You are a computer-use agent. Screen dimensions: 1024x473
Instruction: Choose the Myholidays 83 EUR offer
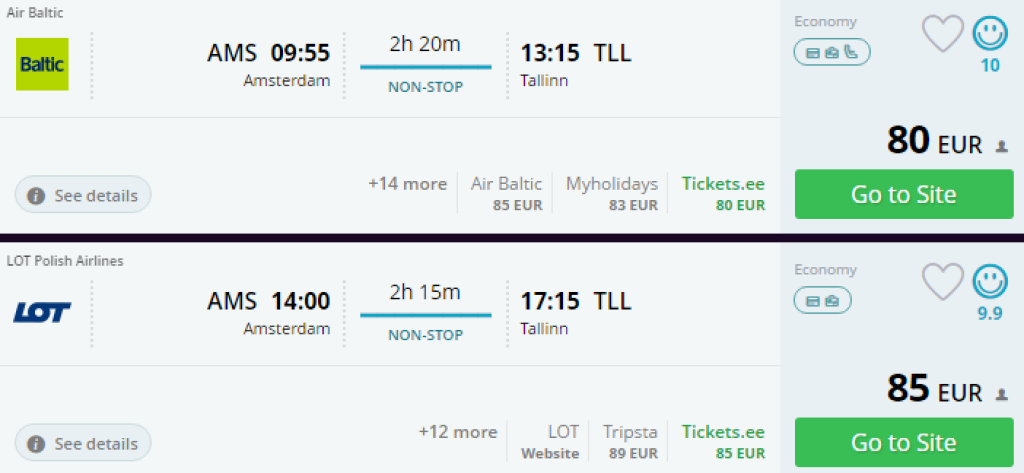[612, 194]
